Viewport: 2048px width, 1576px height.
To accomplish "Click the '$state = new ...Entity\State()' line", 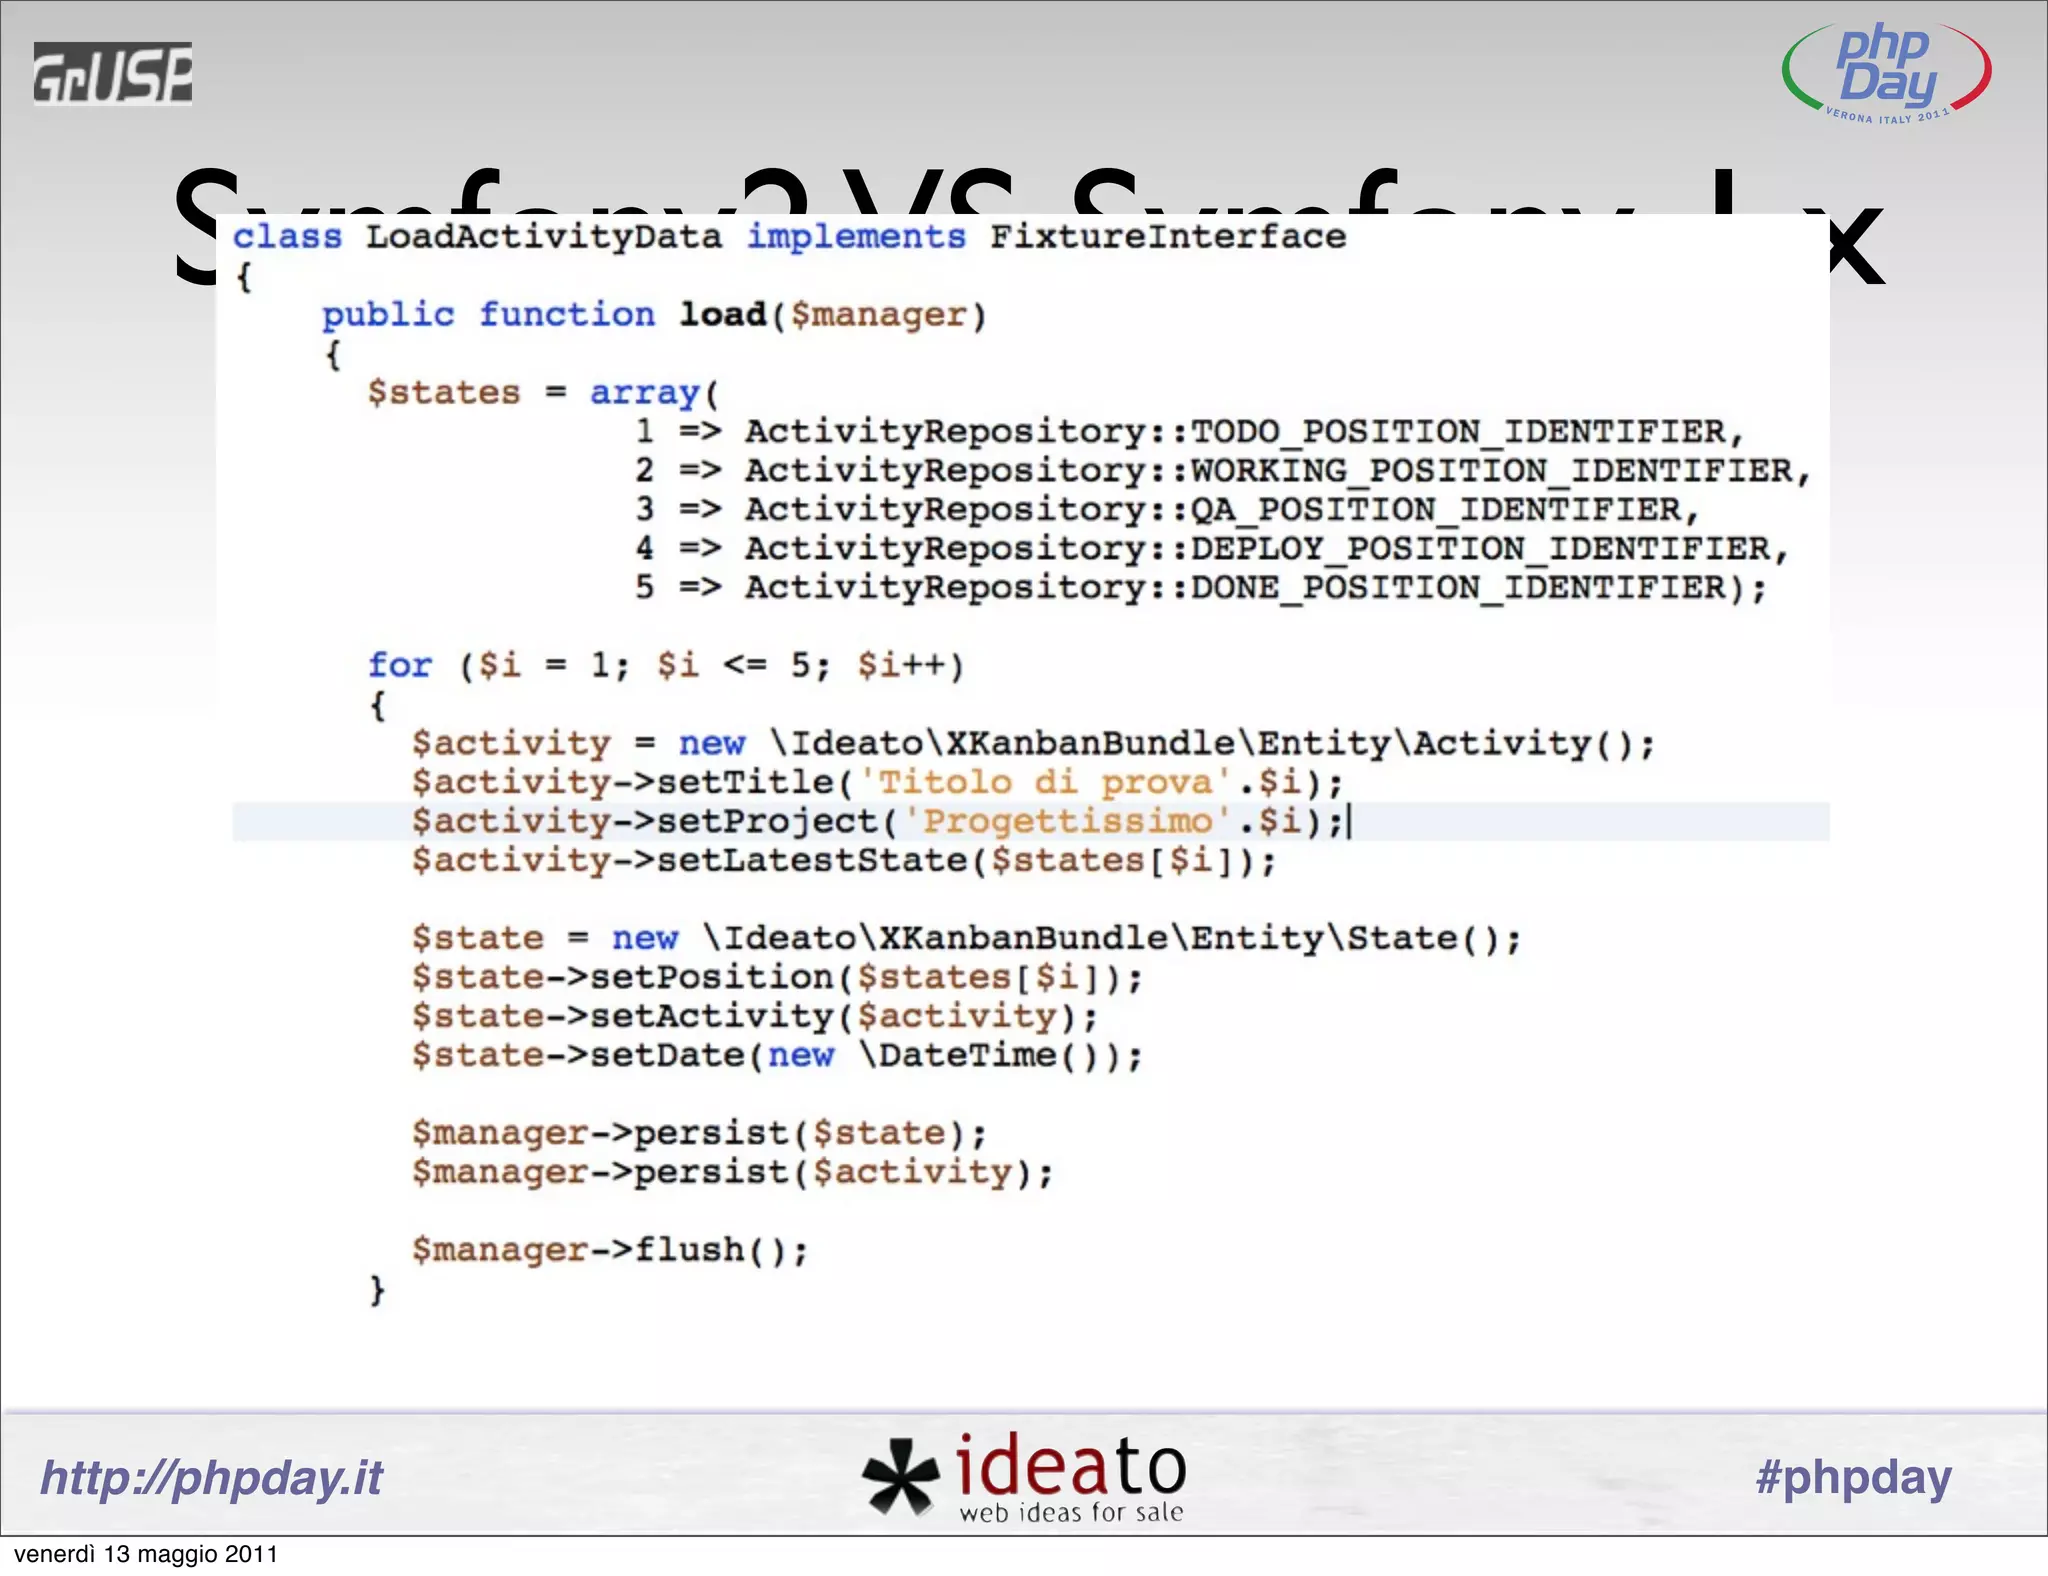I will (966, 938).
